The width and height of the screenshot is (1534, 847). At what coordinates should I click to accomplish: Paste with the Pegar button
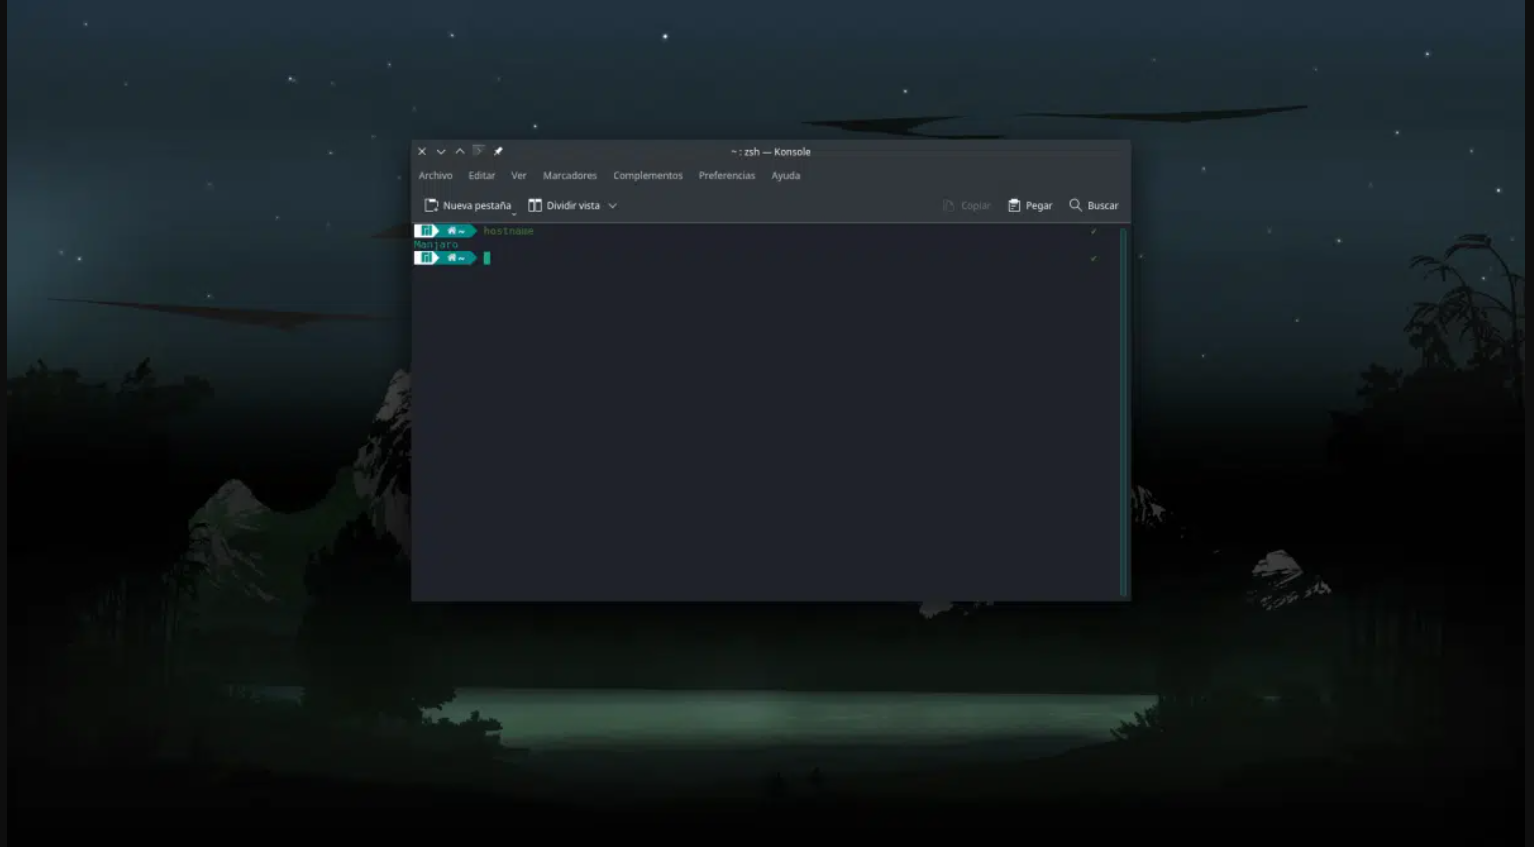click(x=1030, y=206)
